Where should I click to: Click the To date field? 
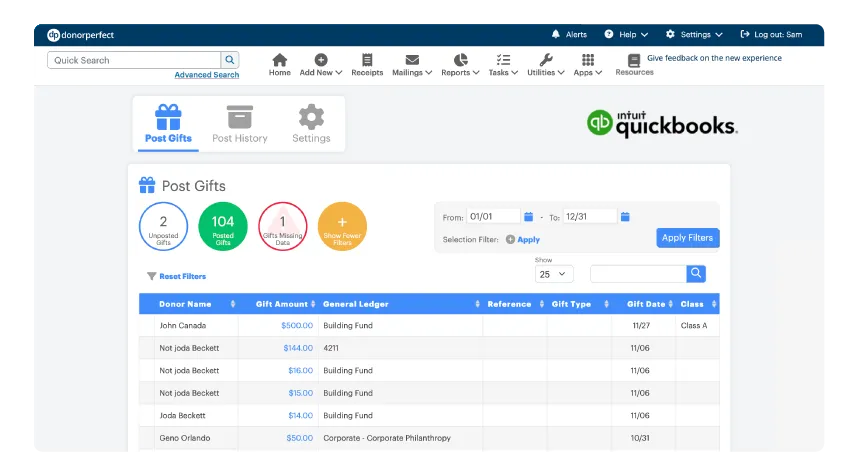point(589,216)
